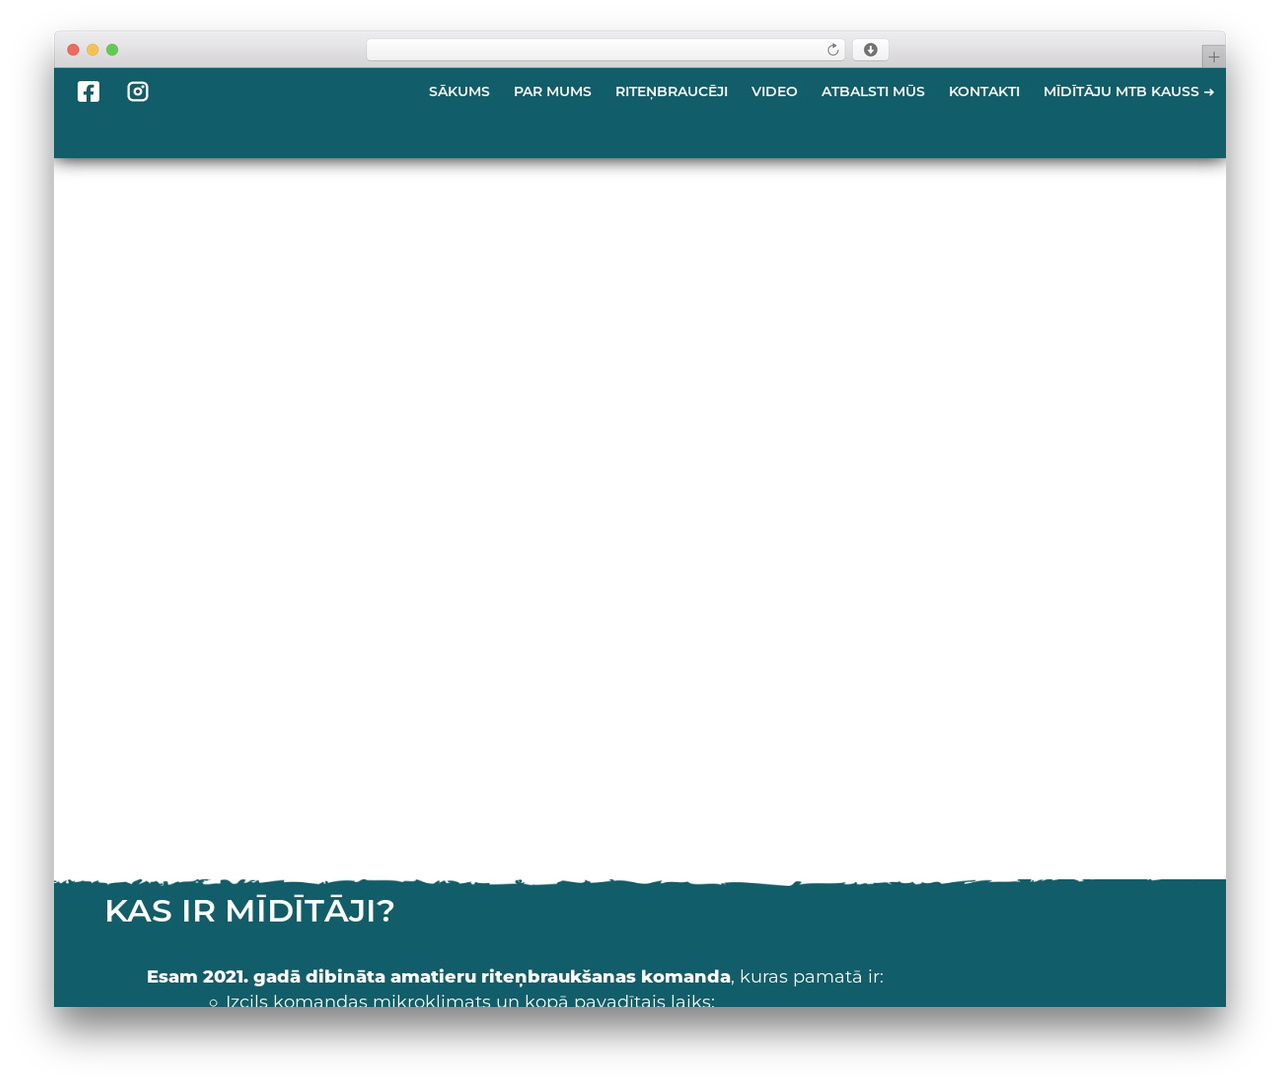
Task: Click the bullet about komandas mikroklimats
Action: pyautogui.click(x=470, y=1000)
